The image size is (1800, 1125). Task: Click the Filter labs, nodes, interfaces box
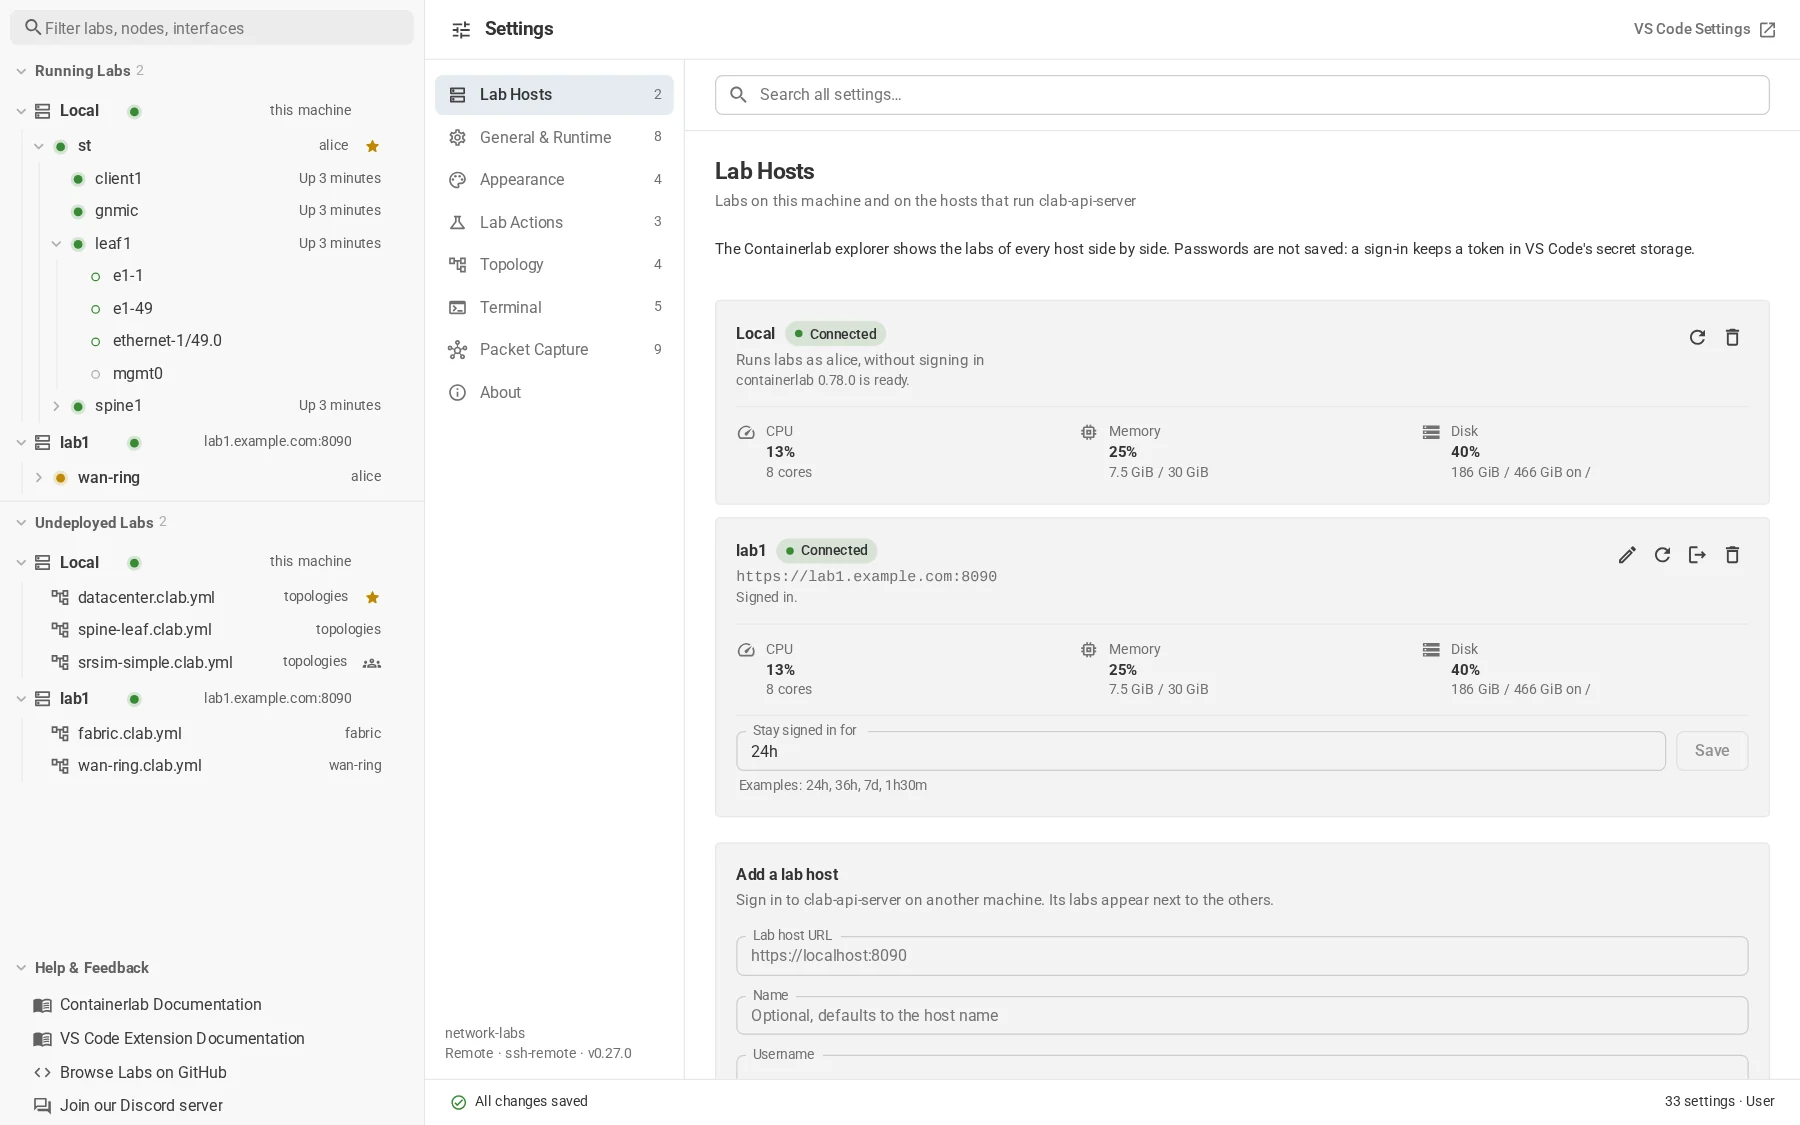(212, 28)
